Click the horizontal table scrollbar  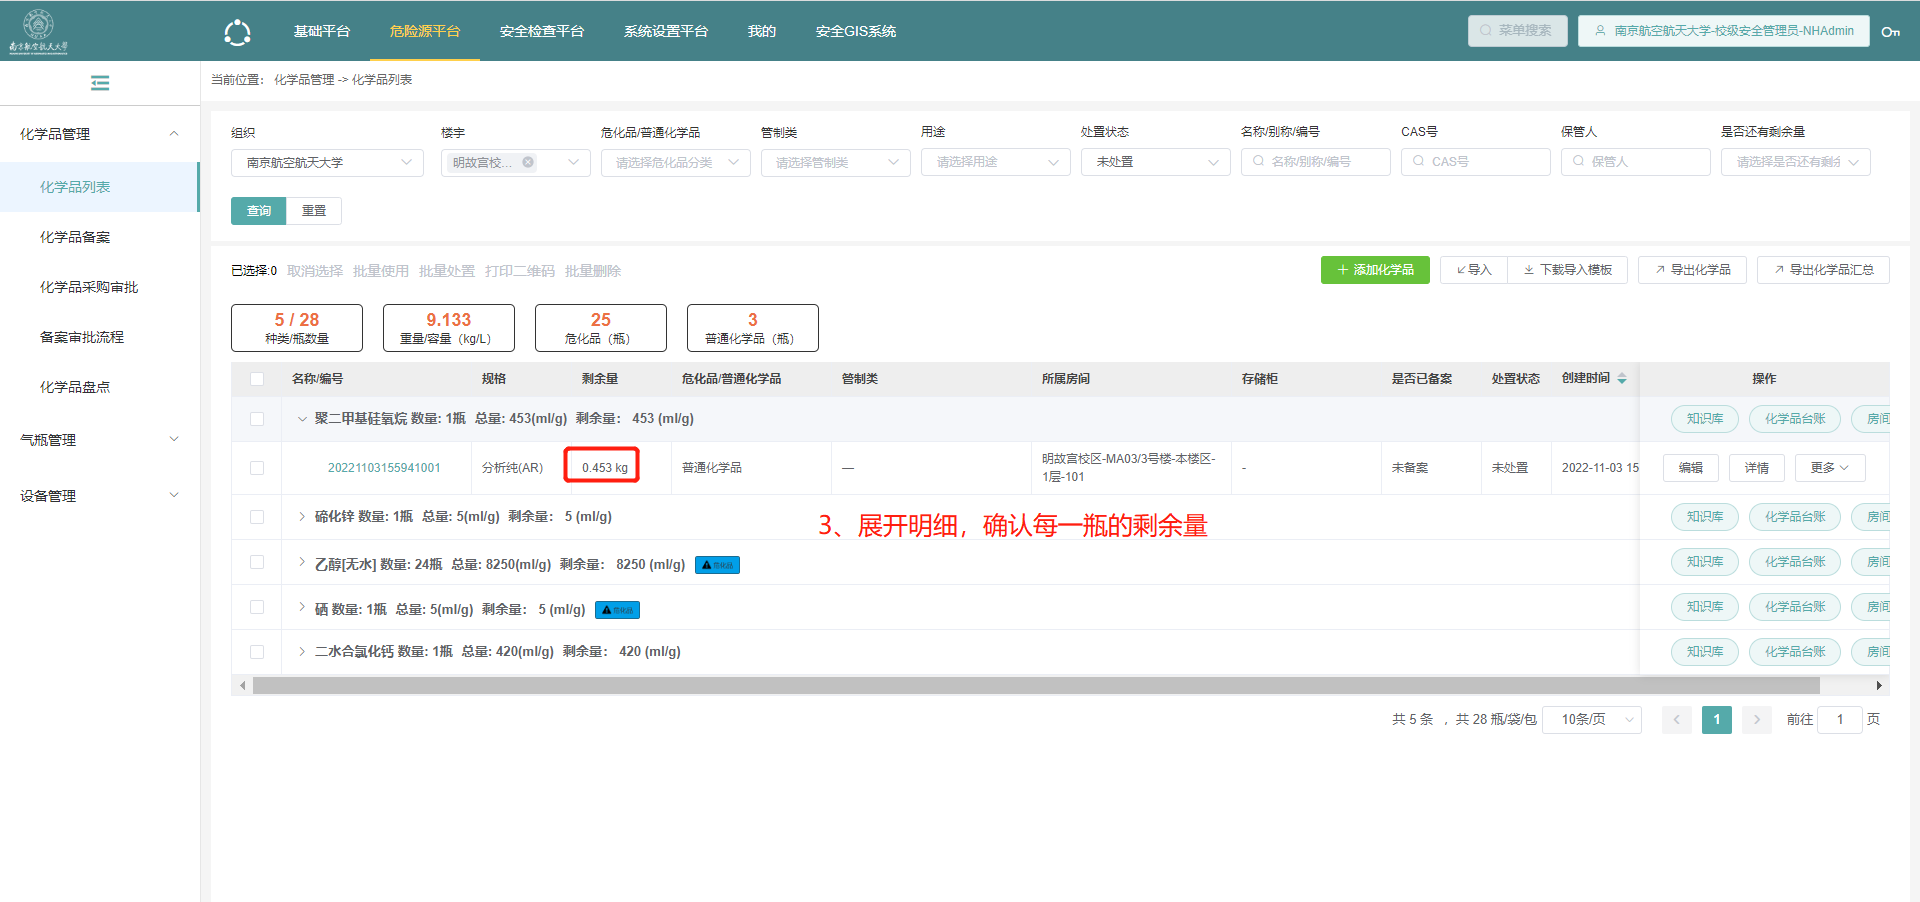(x=1035, y=686)
